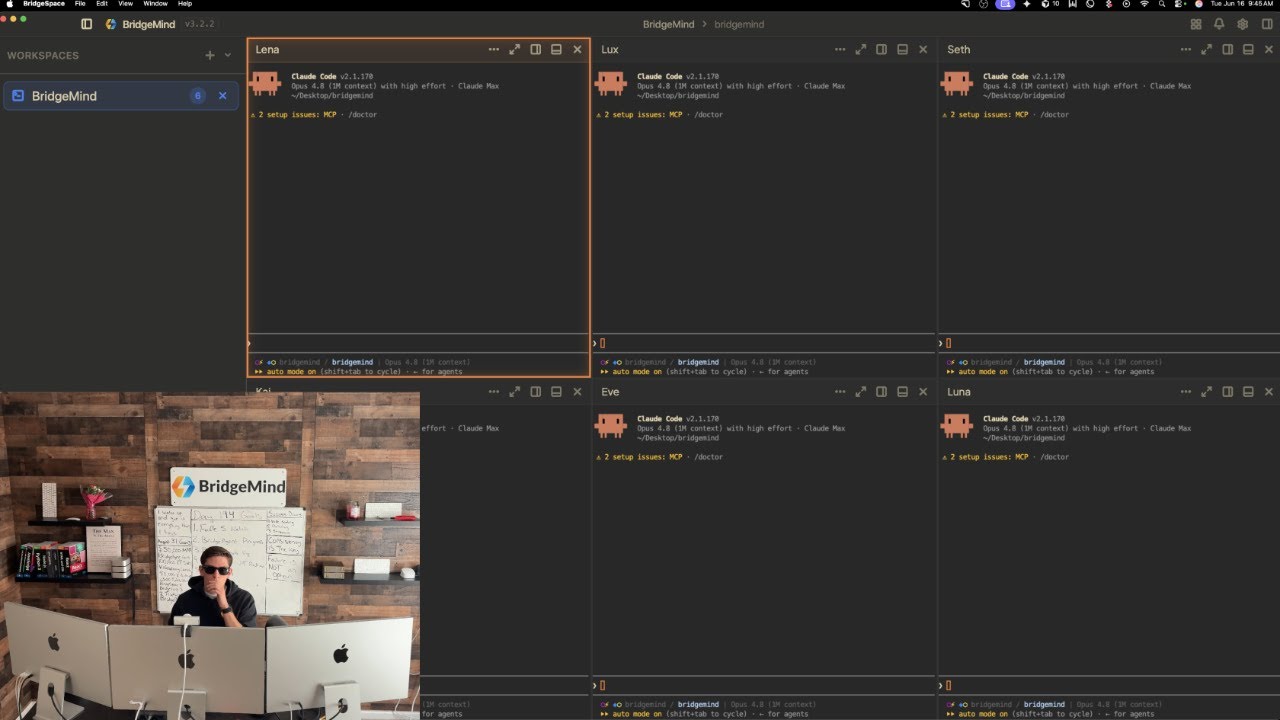Image resolution: width=1280 pixels, height=720 pixels.
Task: Close the Lux pane
Action: 923,49
